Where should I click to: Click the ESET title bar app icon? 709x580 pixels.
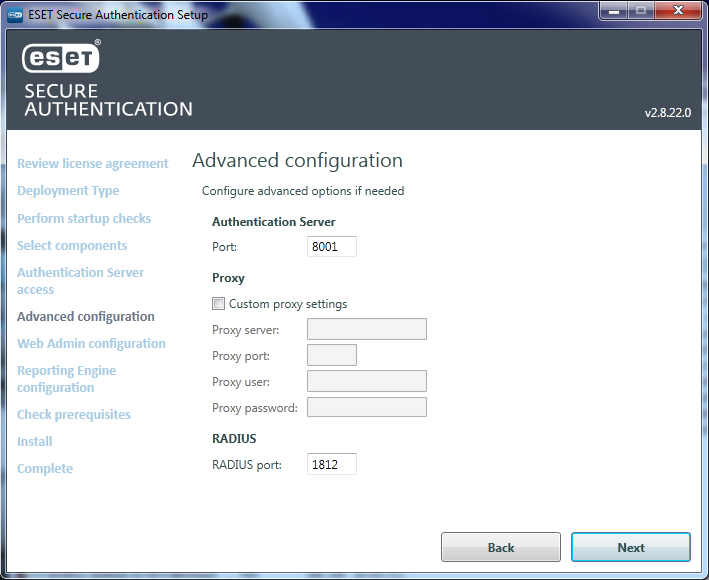pos(15,15)
